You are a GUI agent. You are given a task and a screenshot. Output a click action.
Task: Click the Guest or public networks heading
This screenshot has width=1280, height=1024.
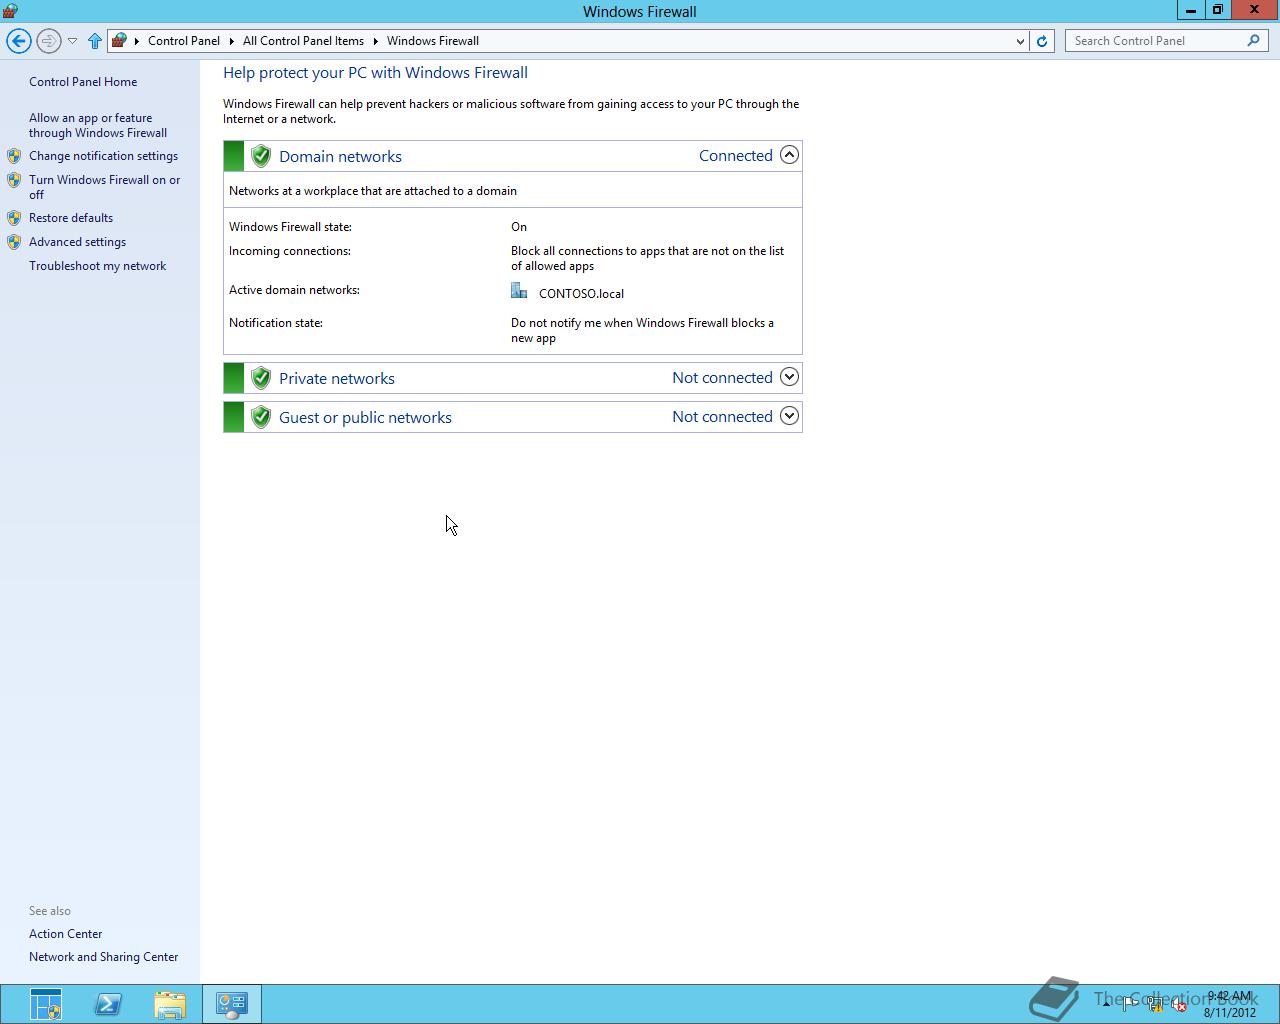pyautogui.click(x=365, y=417)
